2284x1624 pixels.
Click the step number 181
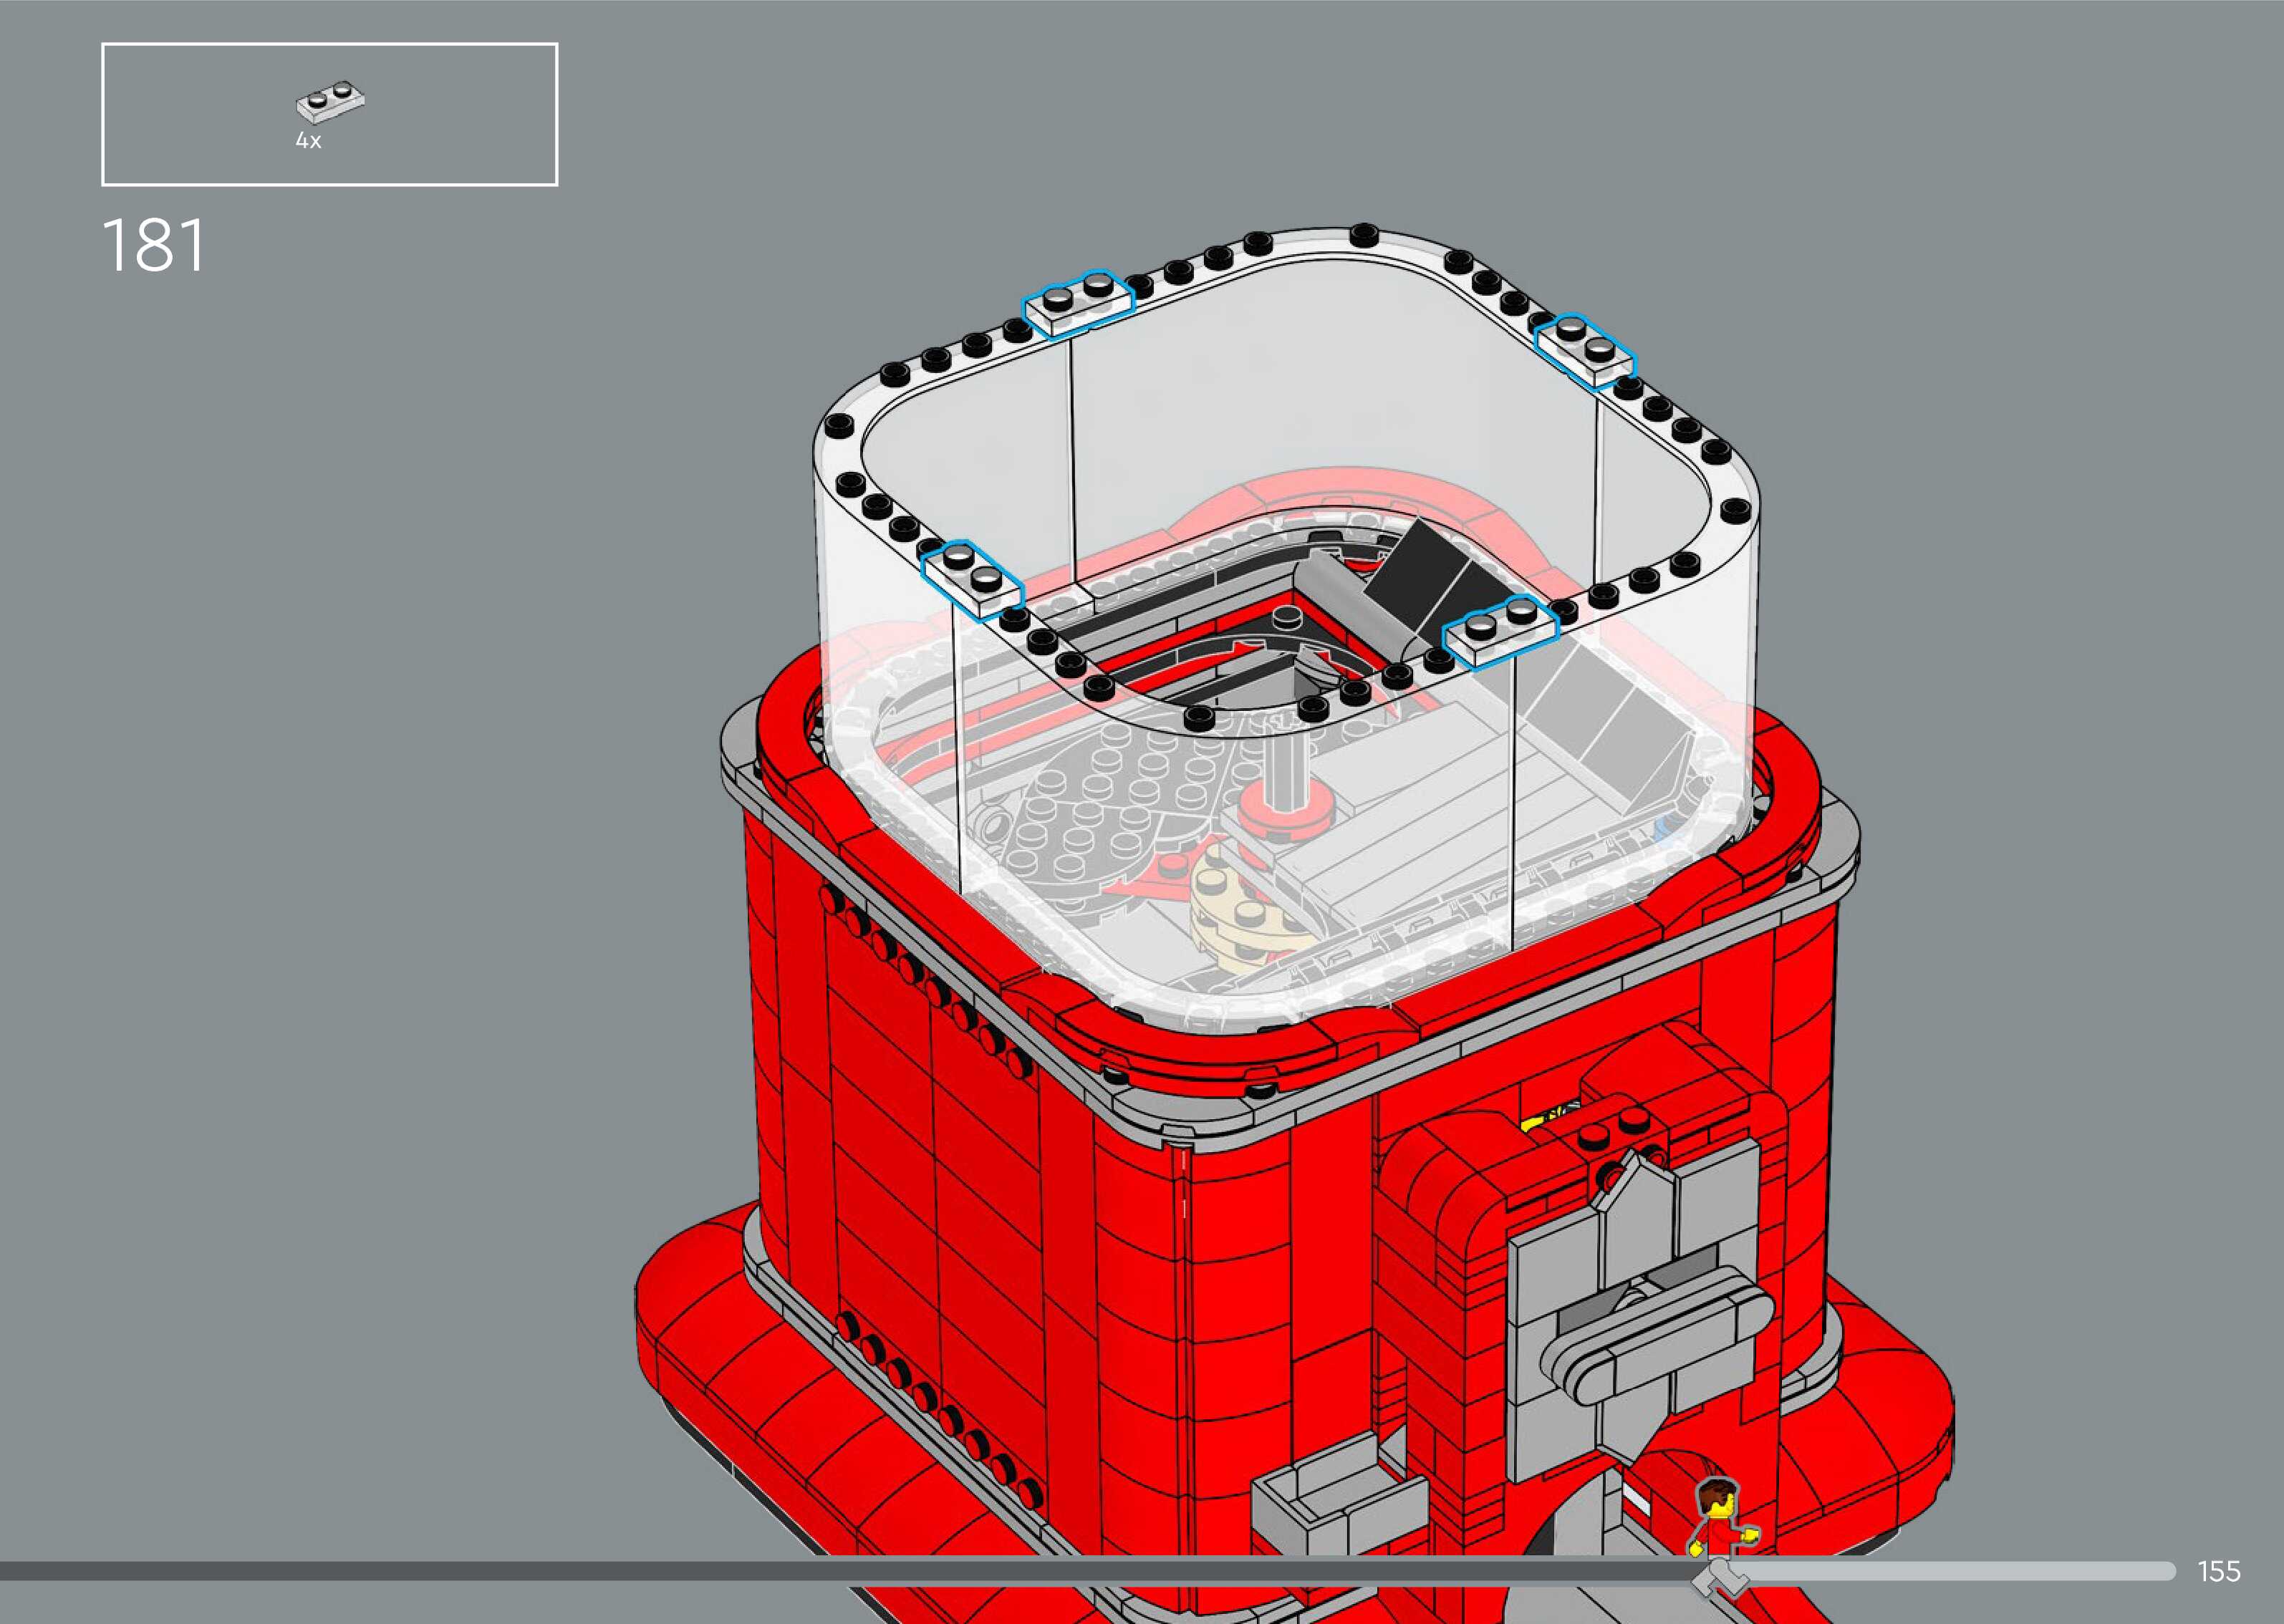153,246
